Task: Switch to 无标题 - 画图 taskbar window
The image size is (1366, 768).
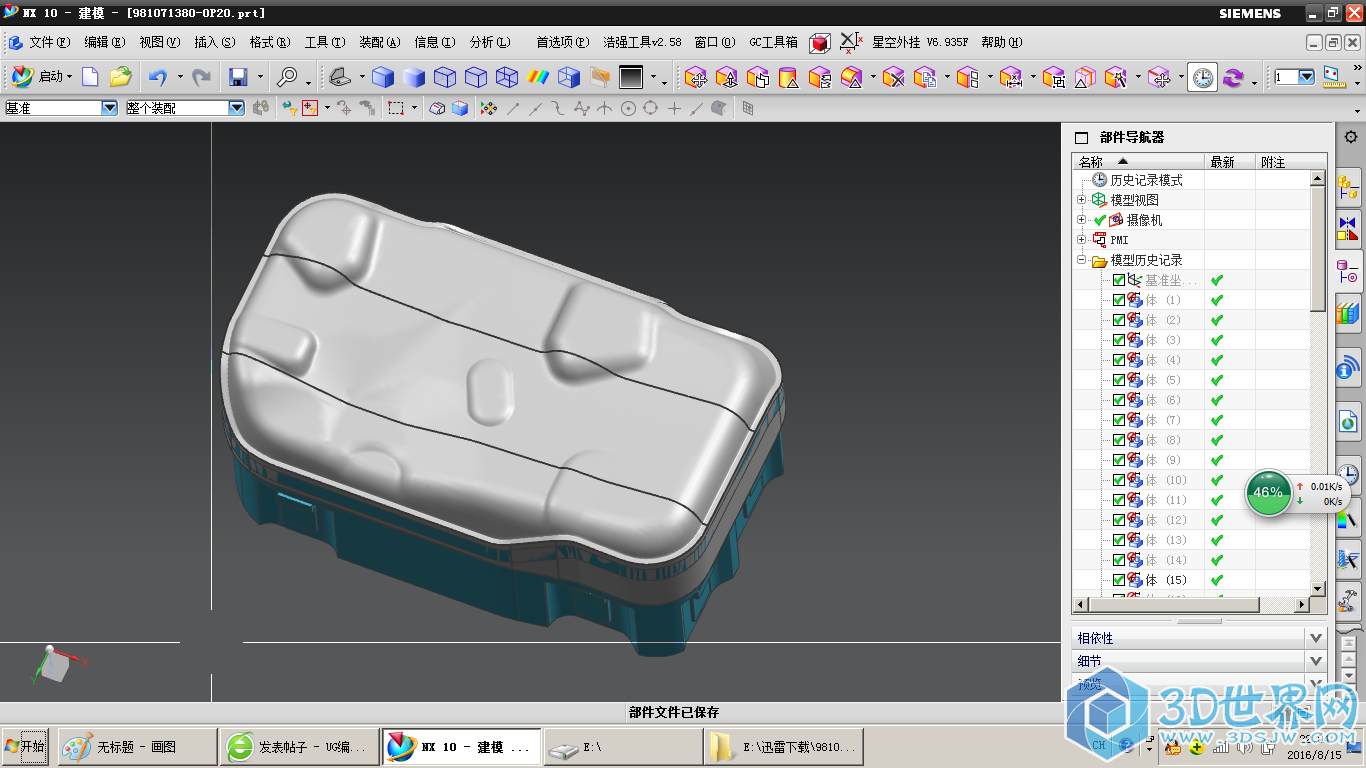Action: click(138, 747)
